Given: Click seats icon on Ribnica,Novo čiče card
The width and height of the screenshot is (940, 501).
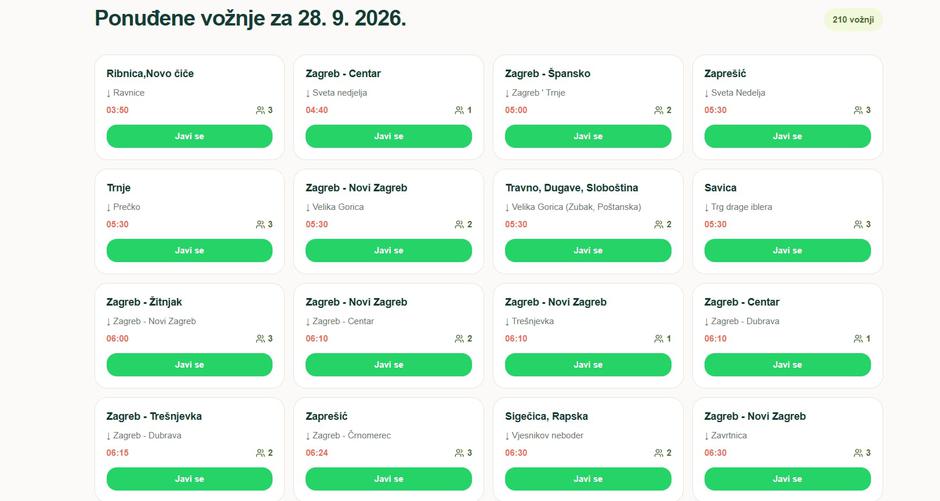Looking at the screenshot, I should pos(260,110).
